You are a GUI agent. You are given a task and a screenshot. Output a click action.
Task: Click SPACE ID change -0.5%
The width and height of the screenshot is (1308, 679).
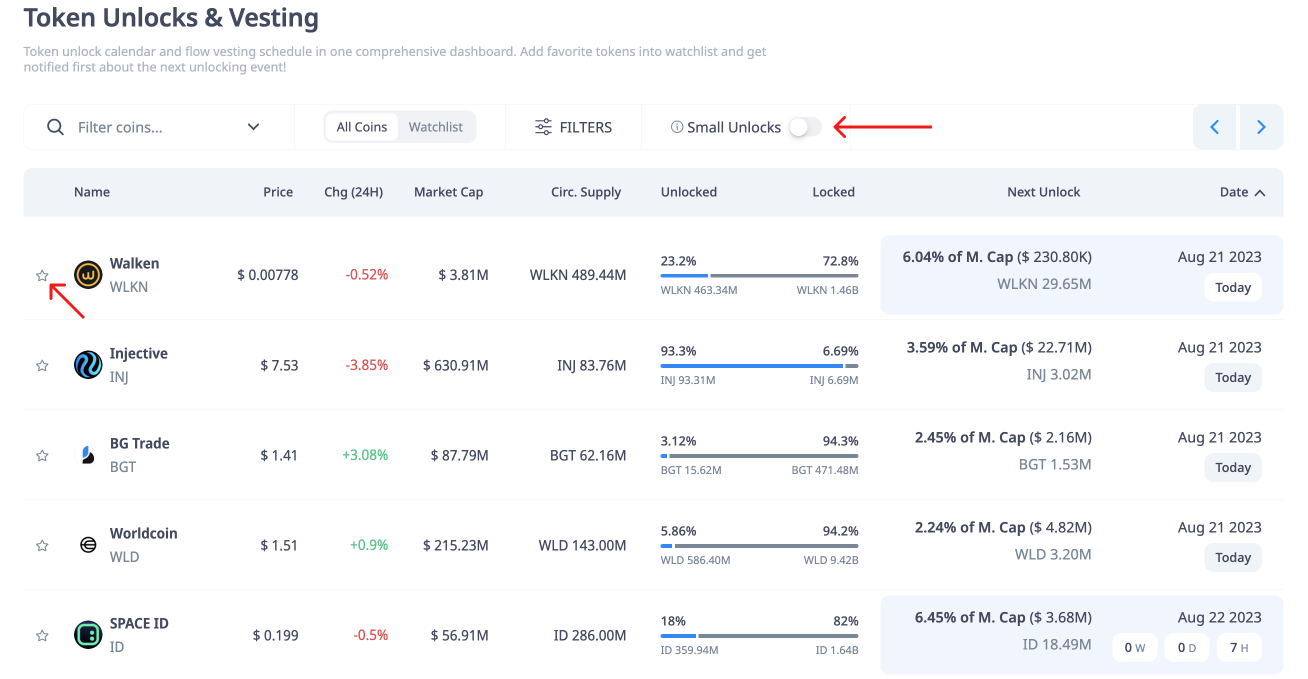370,635
